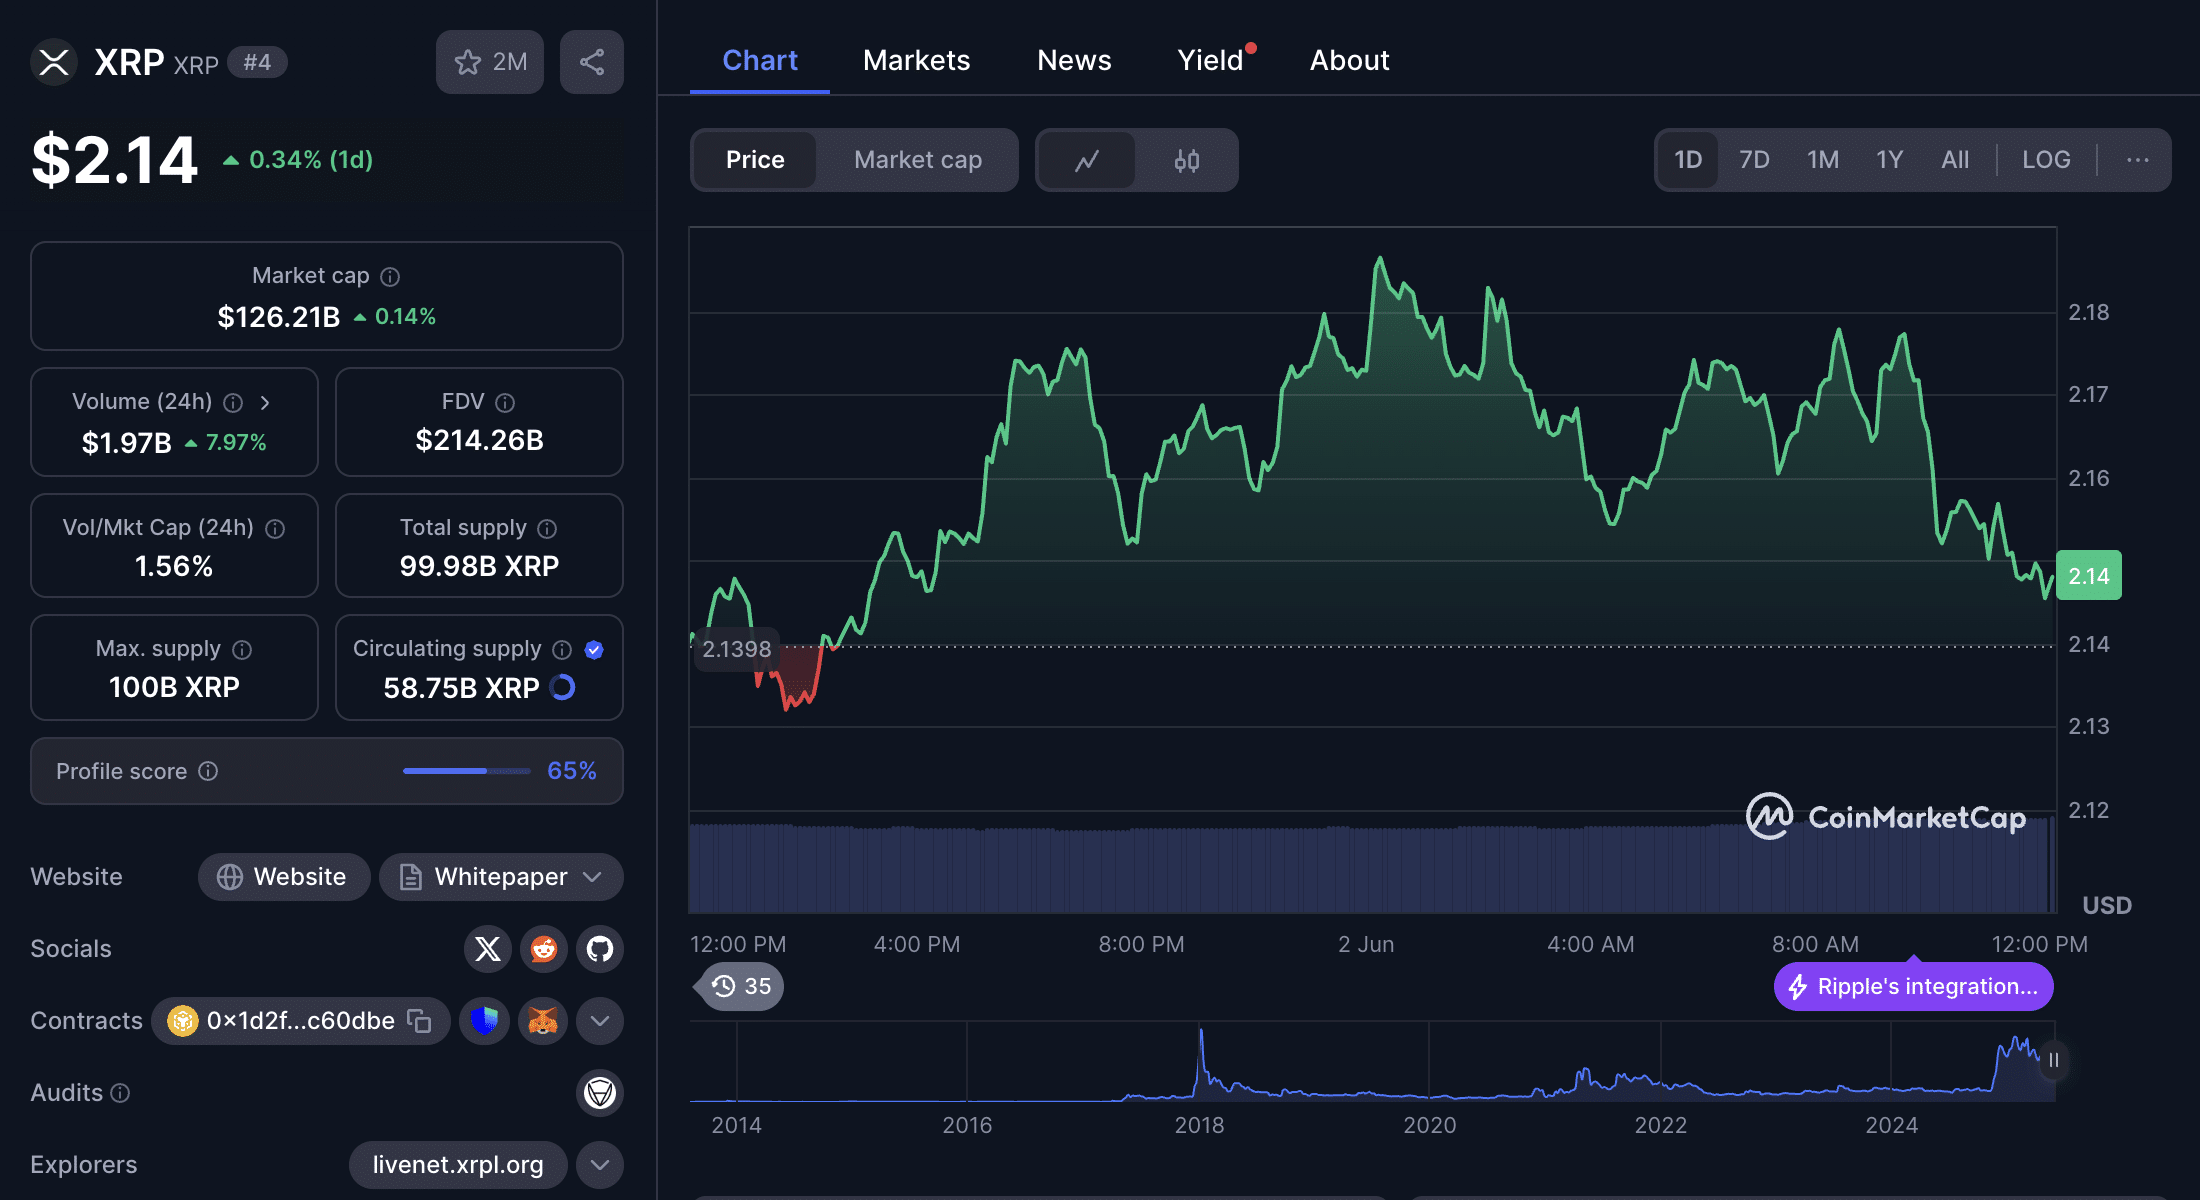This screenshot has height=1200, width=2200.
Task: Open the News tab
Action: pos(1074,60)
